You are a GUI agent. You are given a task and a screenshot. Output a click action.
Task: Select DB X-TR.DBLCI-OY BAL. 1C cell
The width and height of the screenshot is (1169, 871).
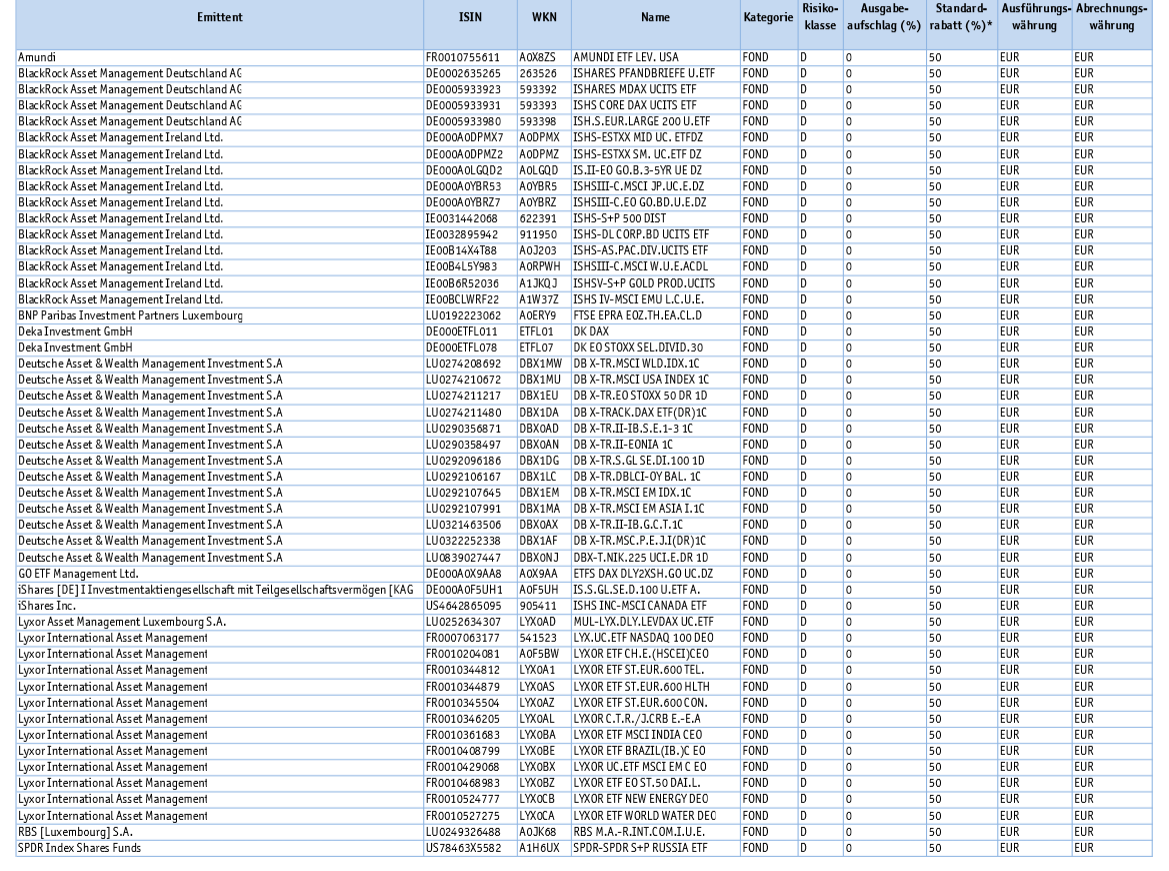[x=655, y=477]
